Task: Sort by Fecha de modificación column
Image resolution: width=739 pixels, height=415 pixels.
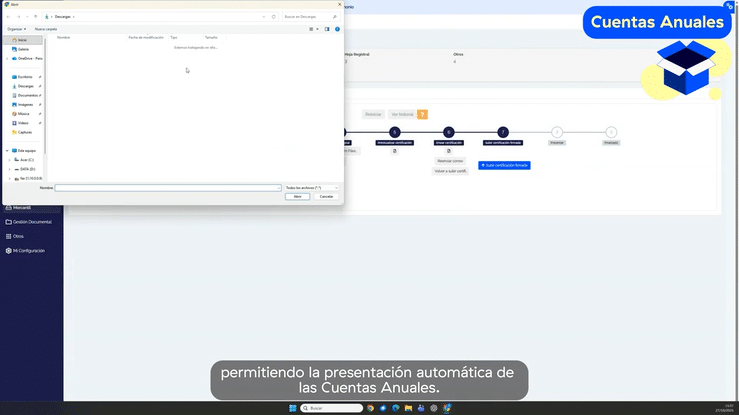Action: coord(146,37)
